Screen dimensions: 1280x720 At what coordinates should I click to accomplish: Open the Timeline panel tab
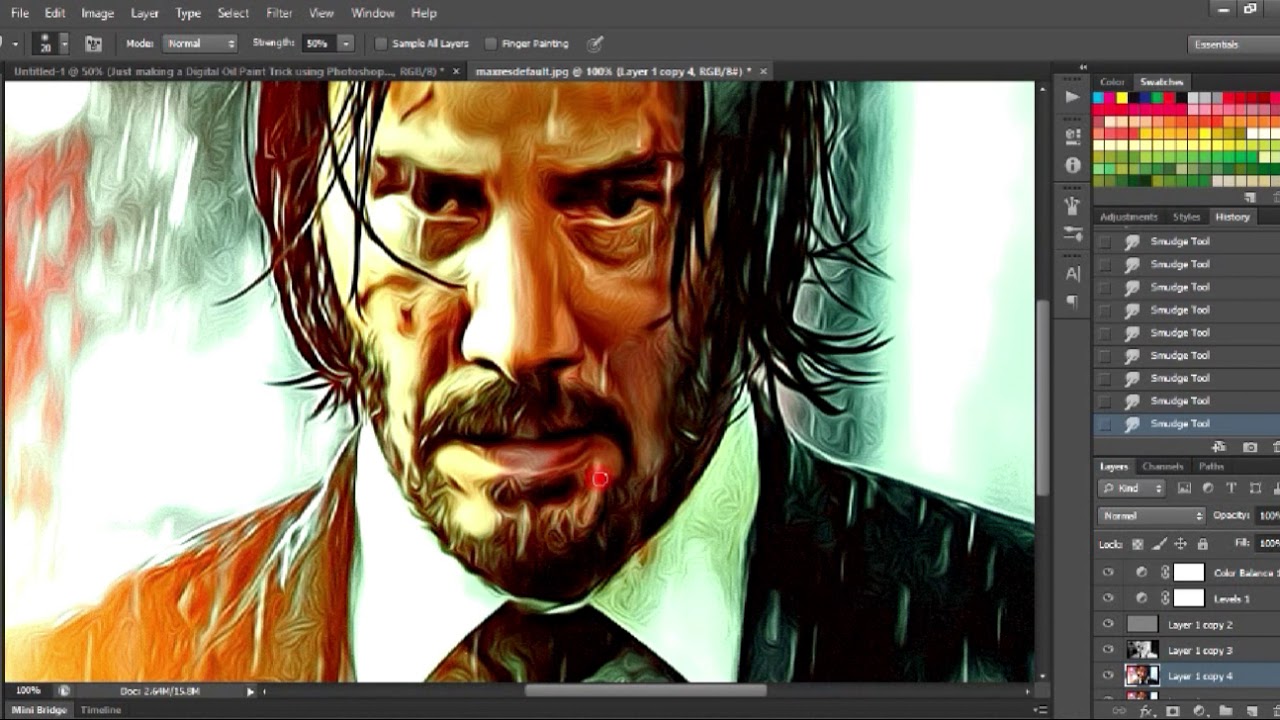coord(101,710)
